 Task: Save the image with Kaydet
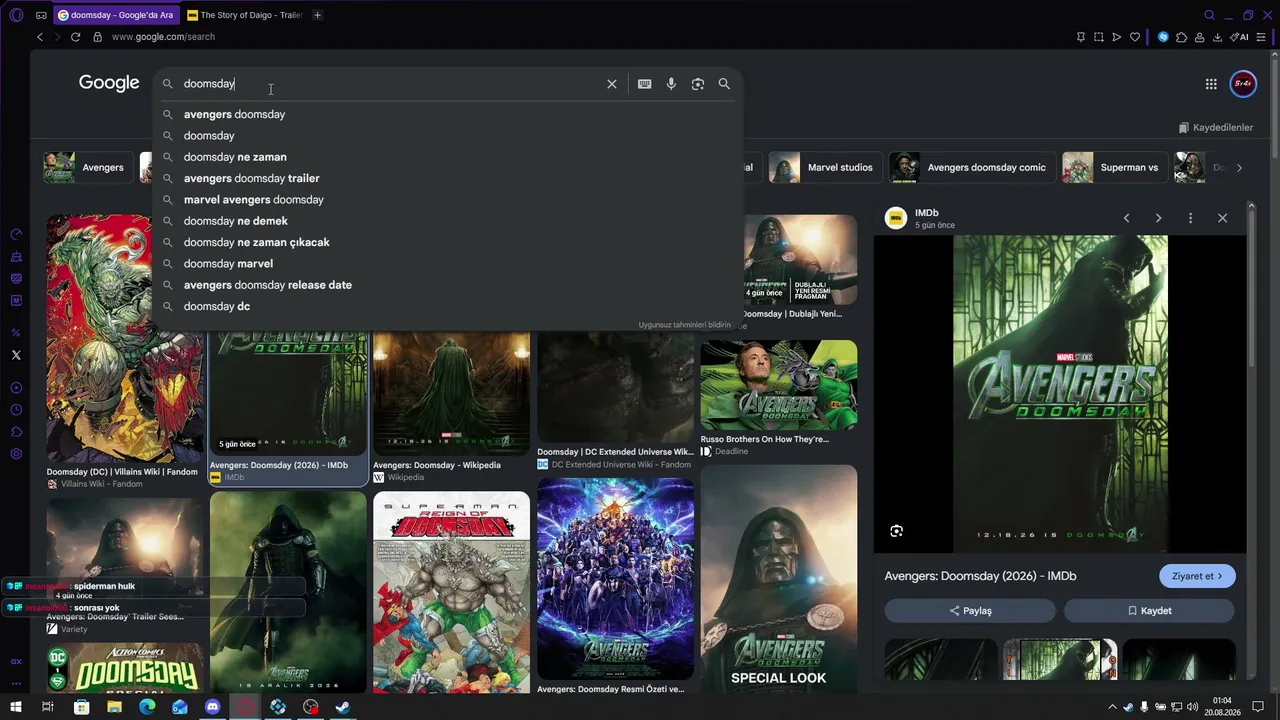[1149, 611]
